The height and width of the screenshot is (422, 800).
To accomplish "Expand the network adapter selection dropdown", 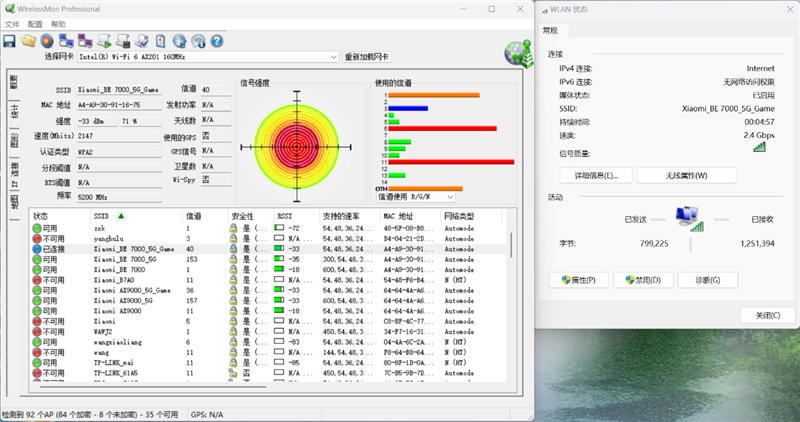I will (x=331, y=57).
